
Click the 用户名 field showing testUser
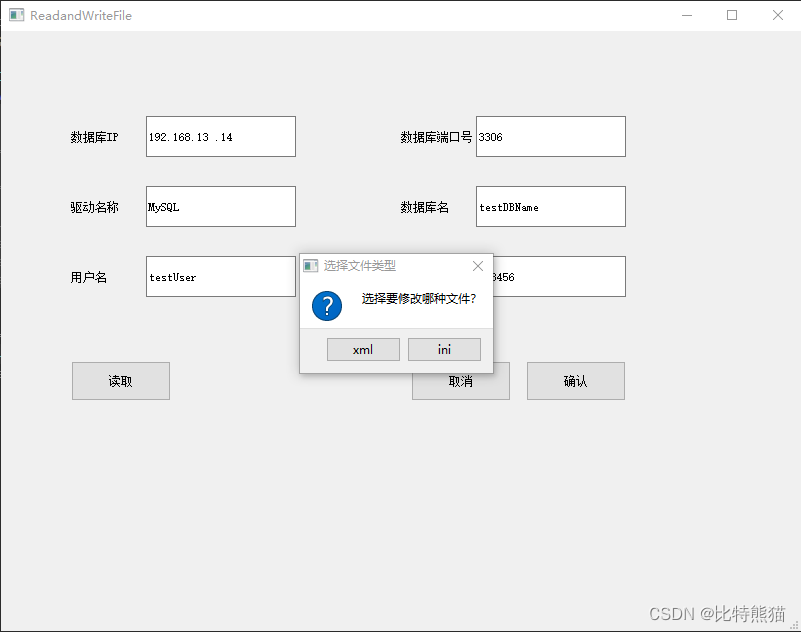pos(220,276)
